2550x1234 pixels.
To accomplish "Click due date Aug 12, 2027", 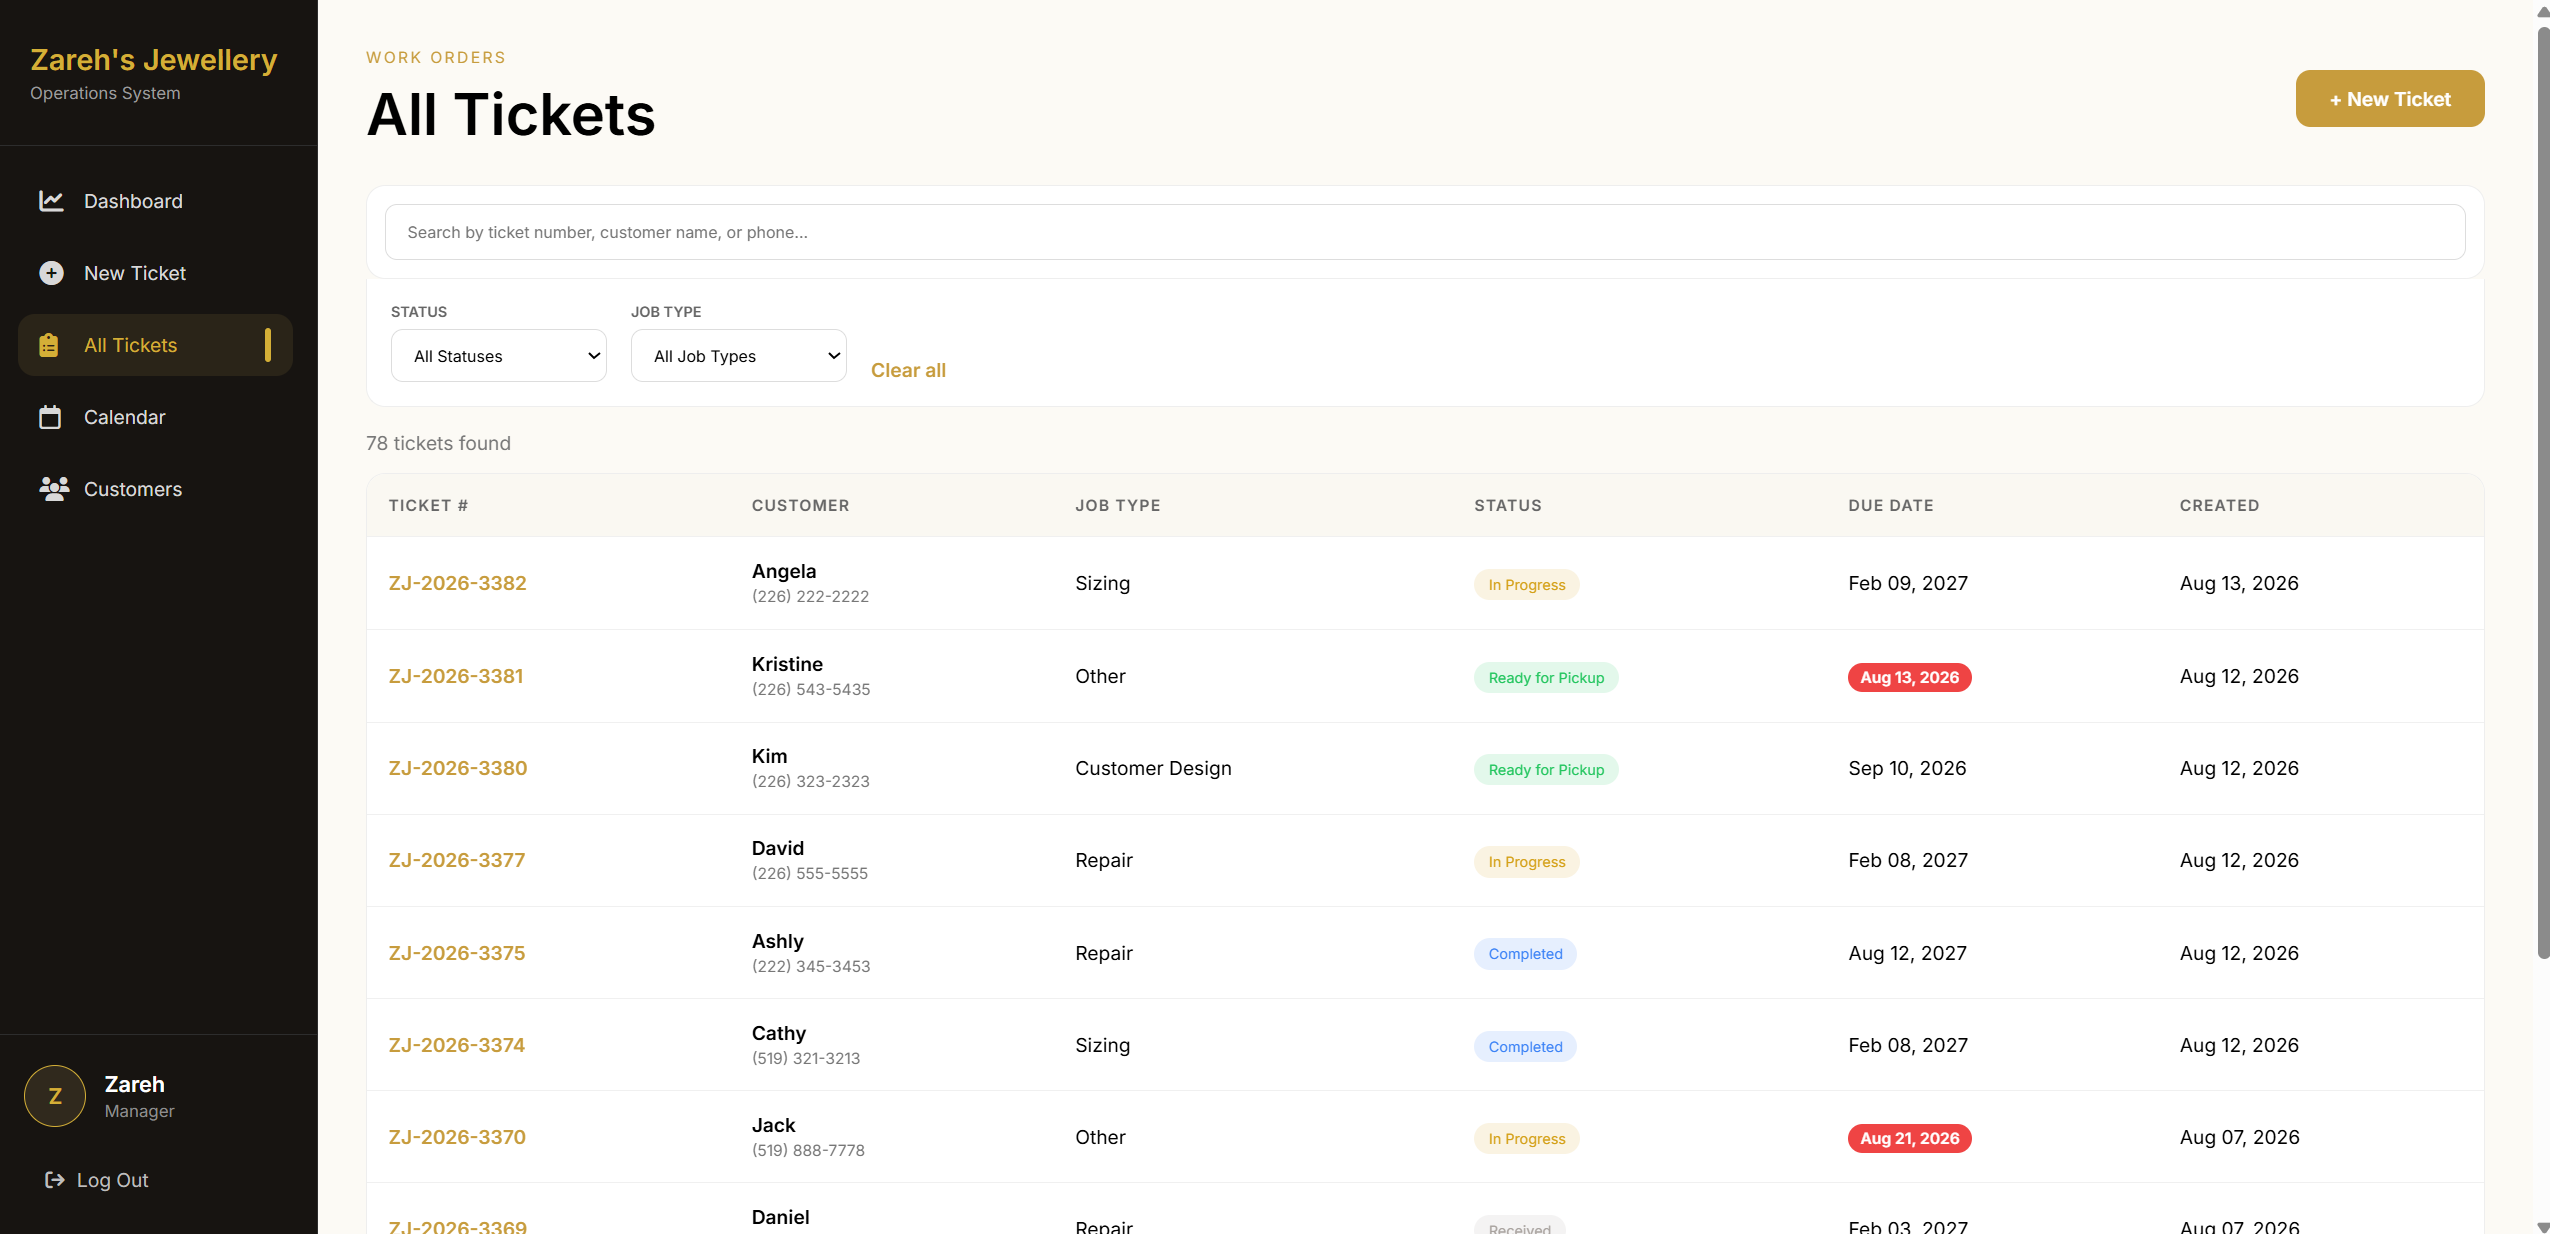I will click(x=1906, y=953).
